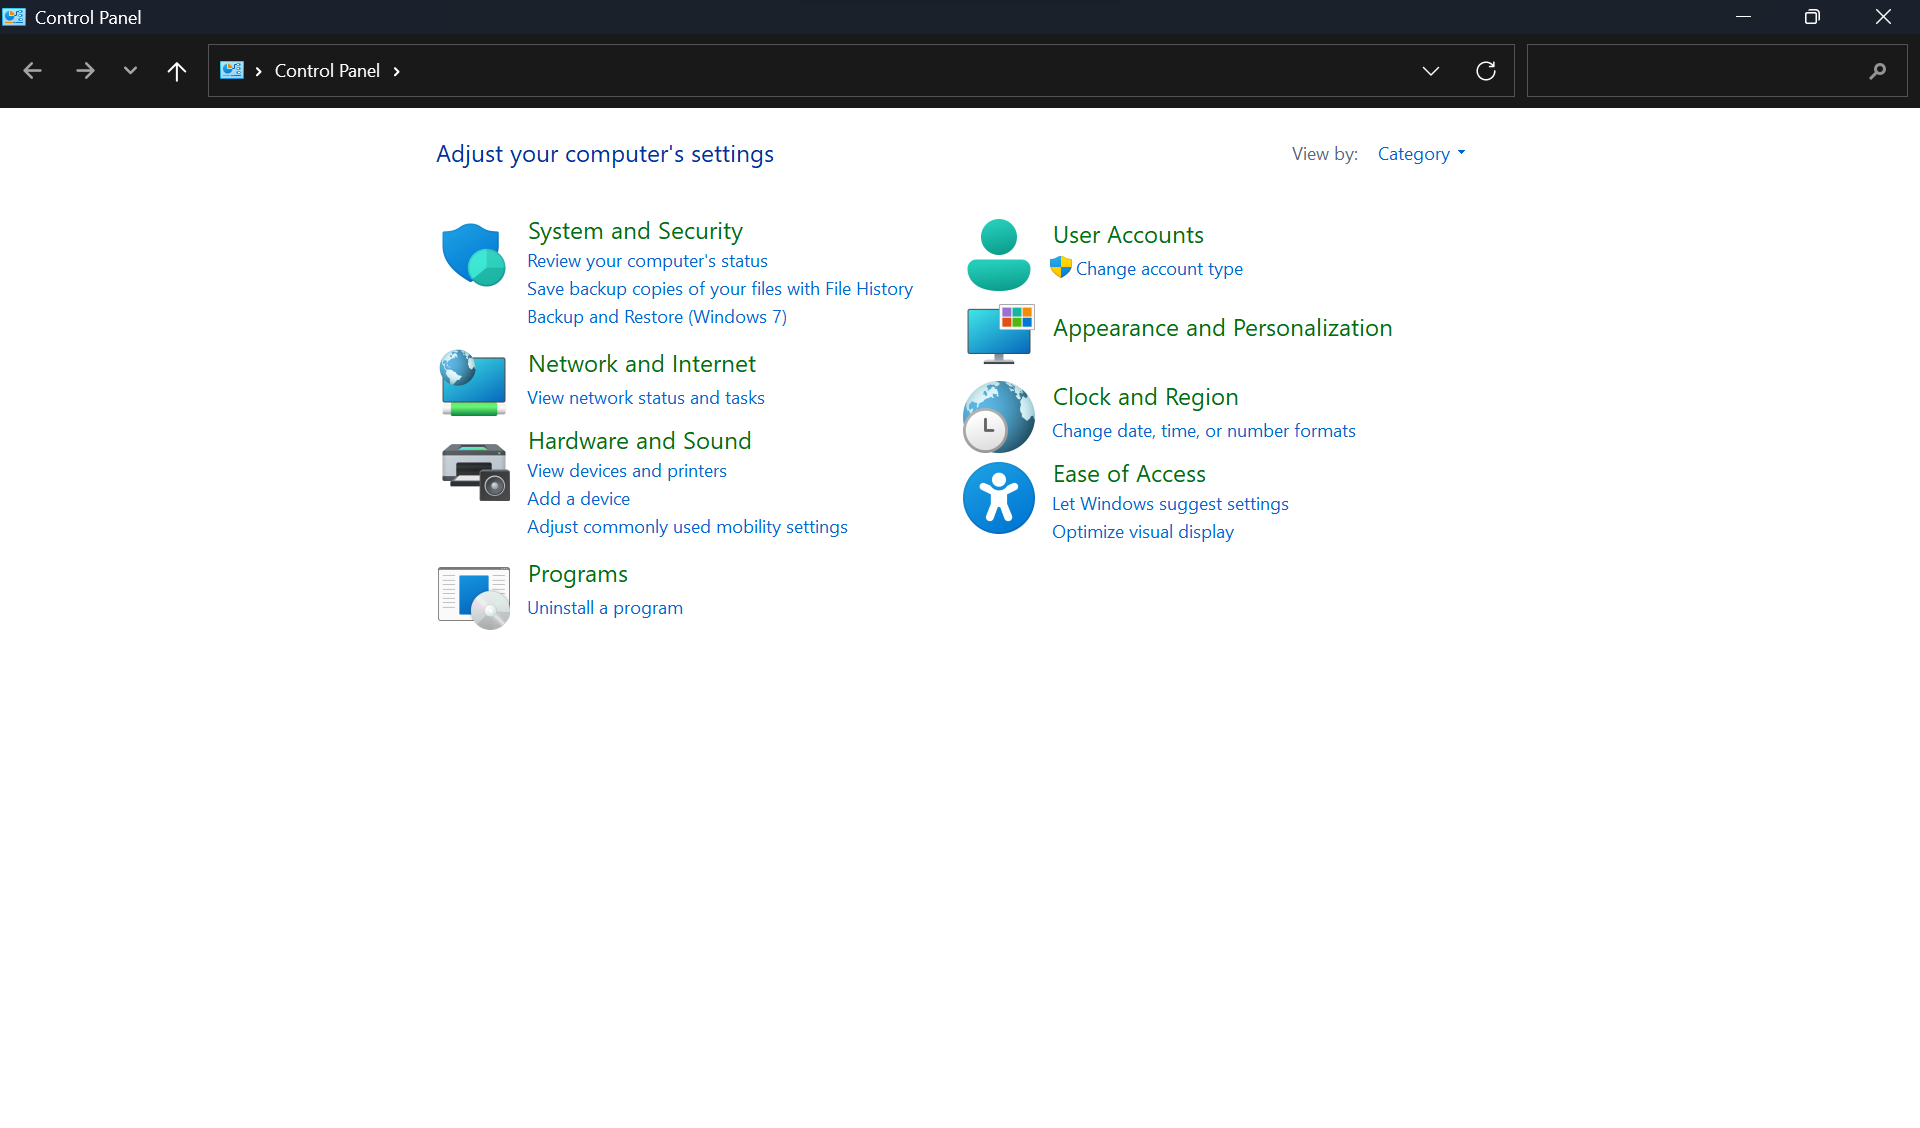Image resolution: width=1920 pixels, height=1128 pixels.
Task: Click the Network and Internet globe icon
Action: (473, 382)
